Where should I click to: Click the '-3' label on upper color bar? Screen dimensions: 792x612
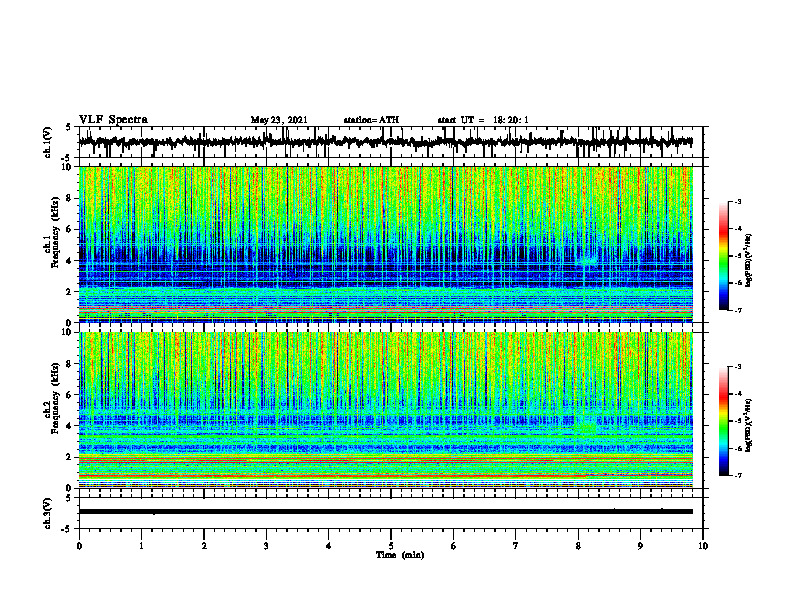click(738, 201)
